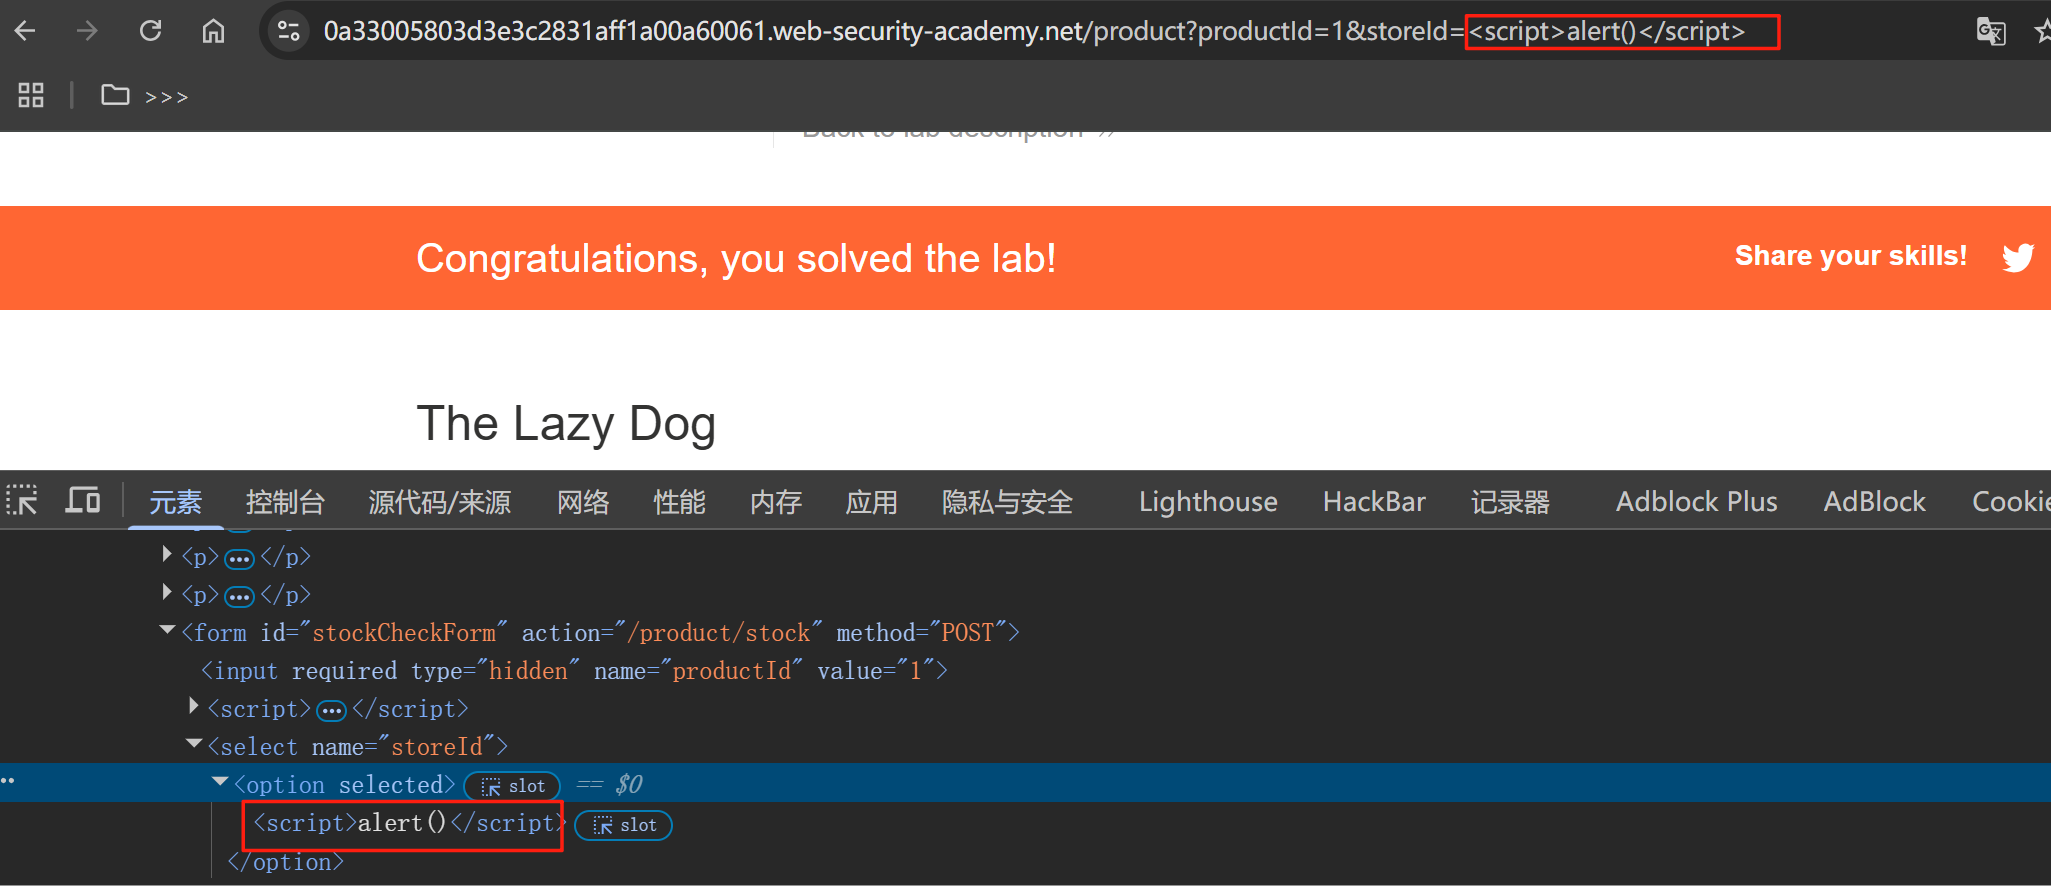Image resolution: width=2051 pixels, height=886 pixels.
Task: Go back using the browser back arrow
Action: tap(25, 31)
